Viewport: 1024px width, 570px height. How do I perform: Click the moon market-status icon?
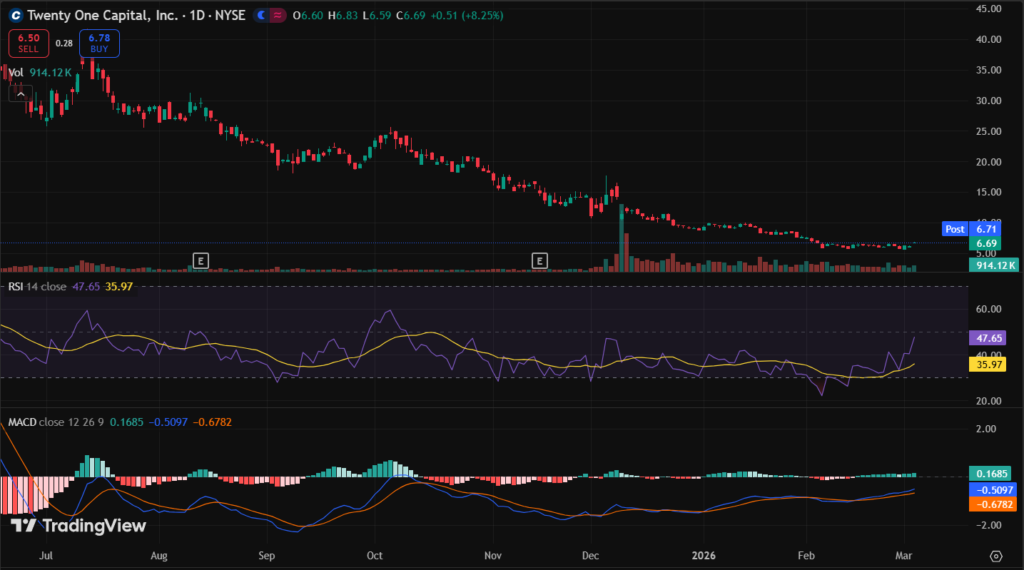click(x=261, y=16)
